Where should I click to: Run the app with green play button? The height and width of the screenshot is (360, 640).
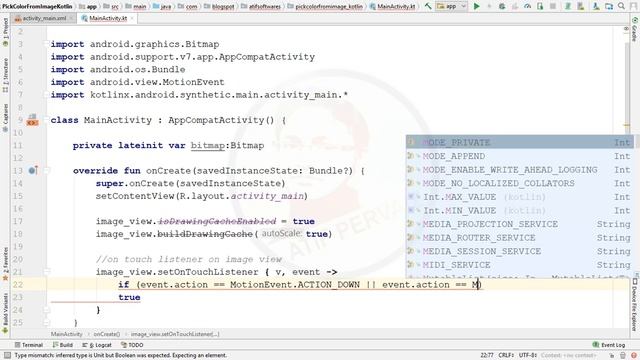tap(476, 6)
